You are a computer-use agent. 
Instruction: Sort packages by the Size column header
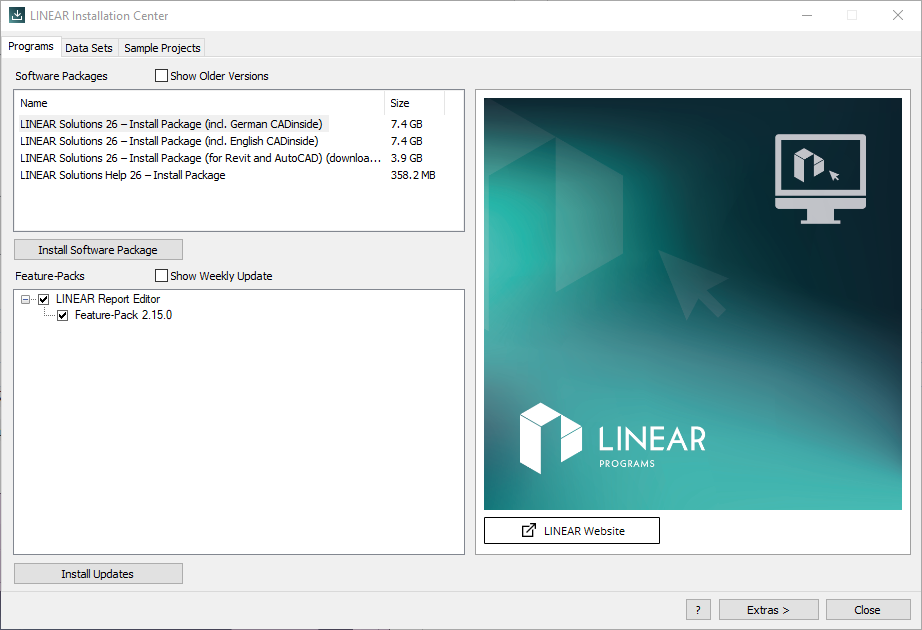click(x=415, y=103)
